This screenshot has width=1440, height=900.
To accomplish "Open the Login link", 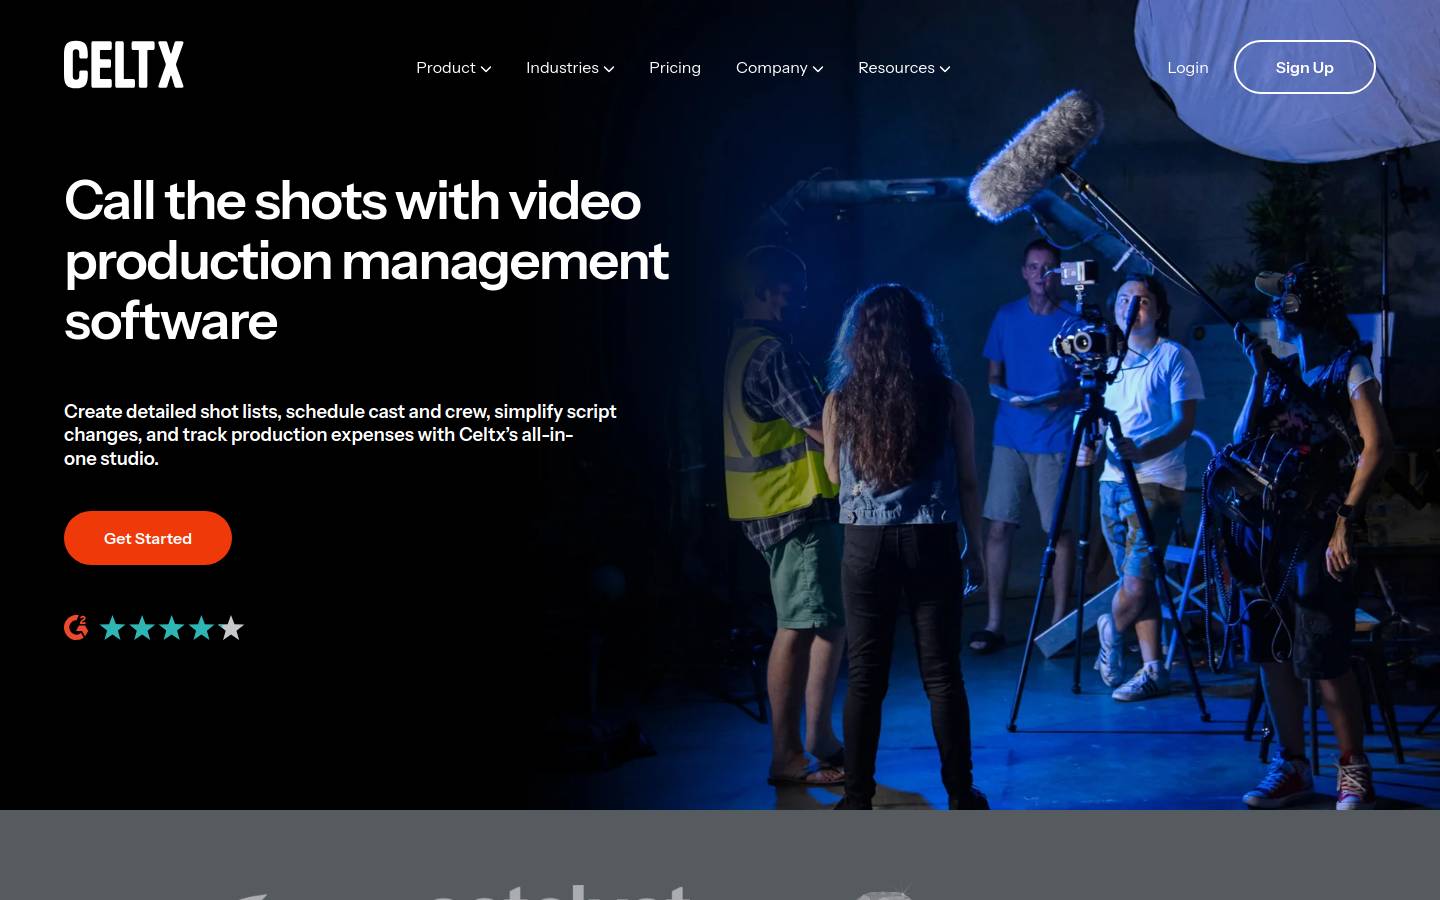I will tap(1188, 68).
